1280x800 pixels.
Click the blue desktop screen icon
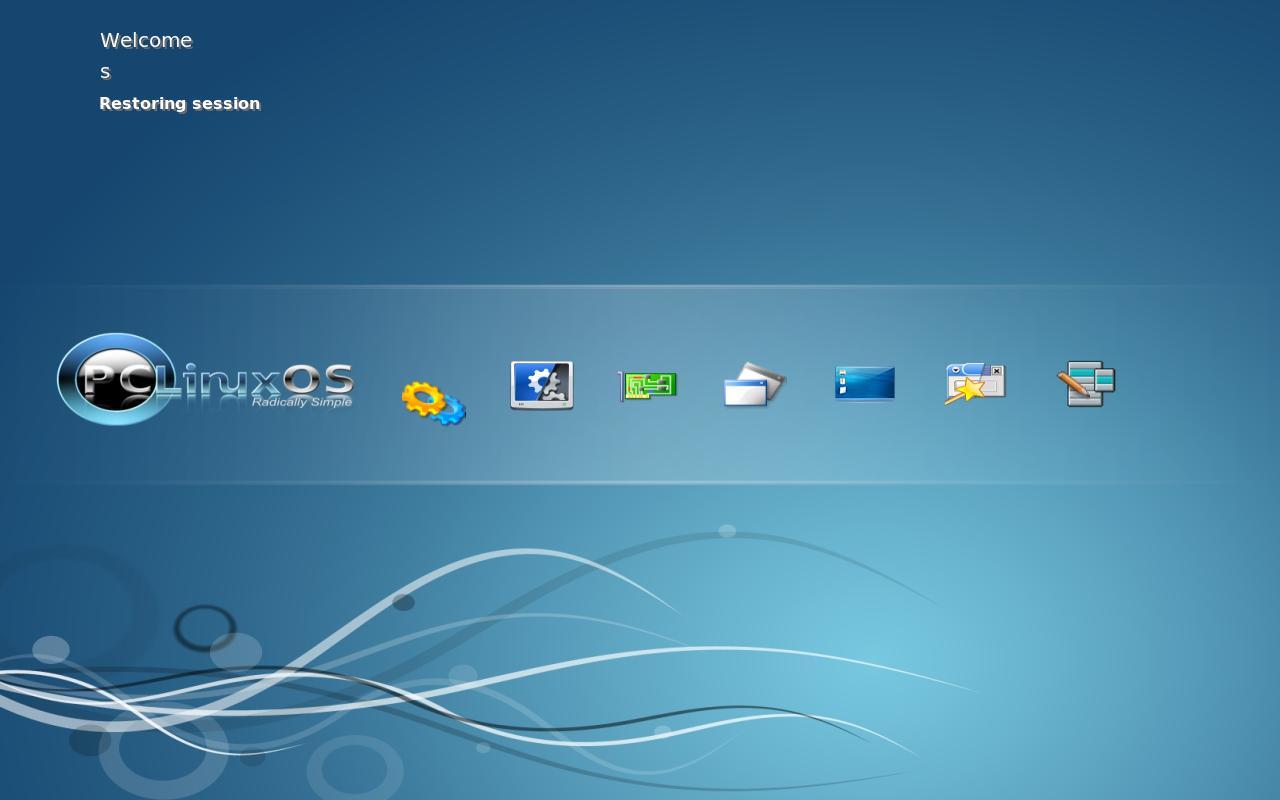click(865, 383)
